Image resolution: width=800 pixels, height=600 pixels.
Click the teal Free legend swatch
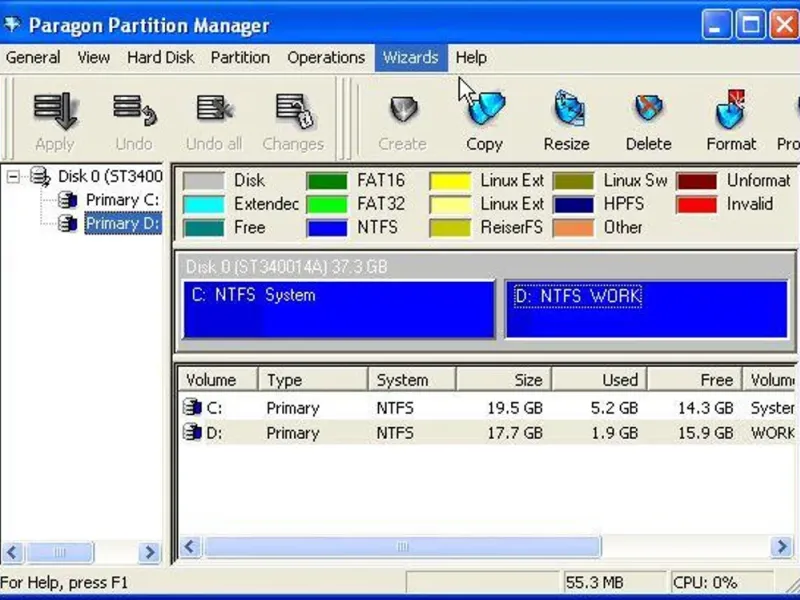click(x=204, y=228)
